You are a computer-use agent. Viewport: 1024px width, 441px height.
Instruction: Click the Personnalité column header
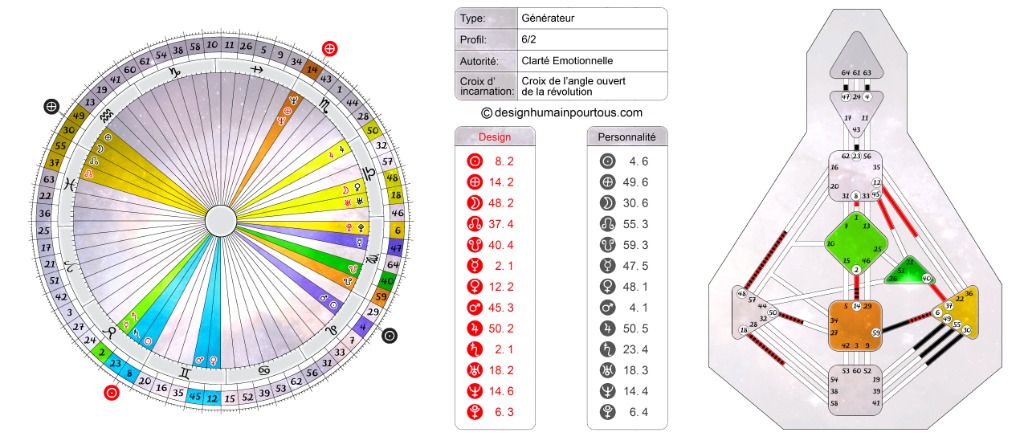coord(626,136)
